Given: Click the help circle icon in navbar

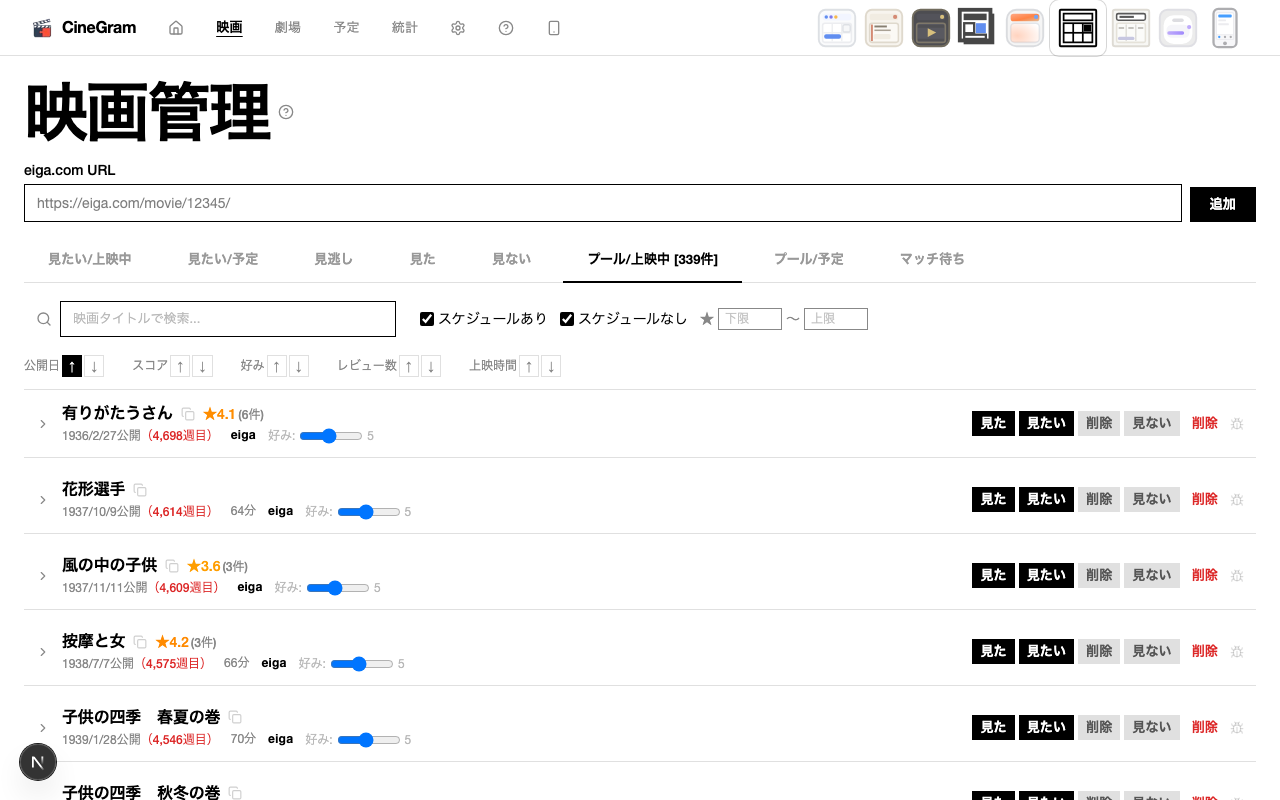Looking at the screenshot, I should [506, 28].
